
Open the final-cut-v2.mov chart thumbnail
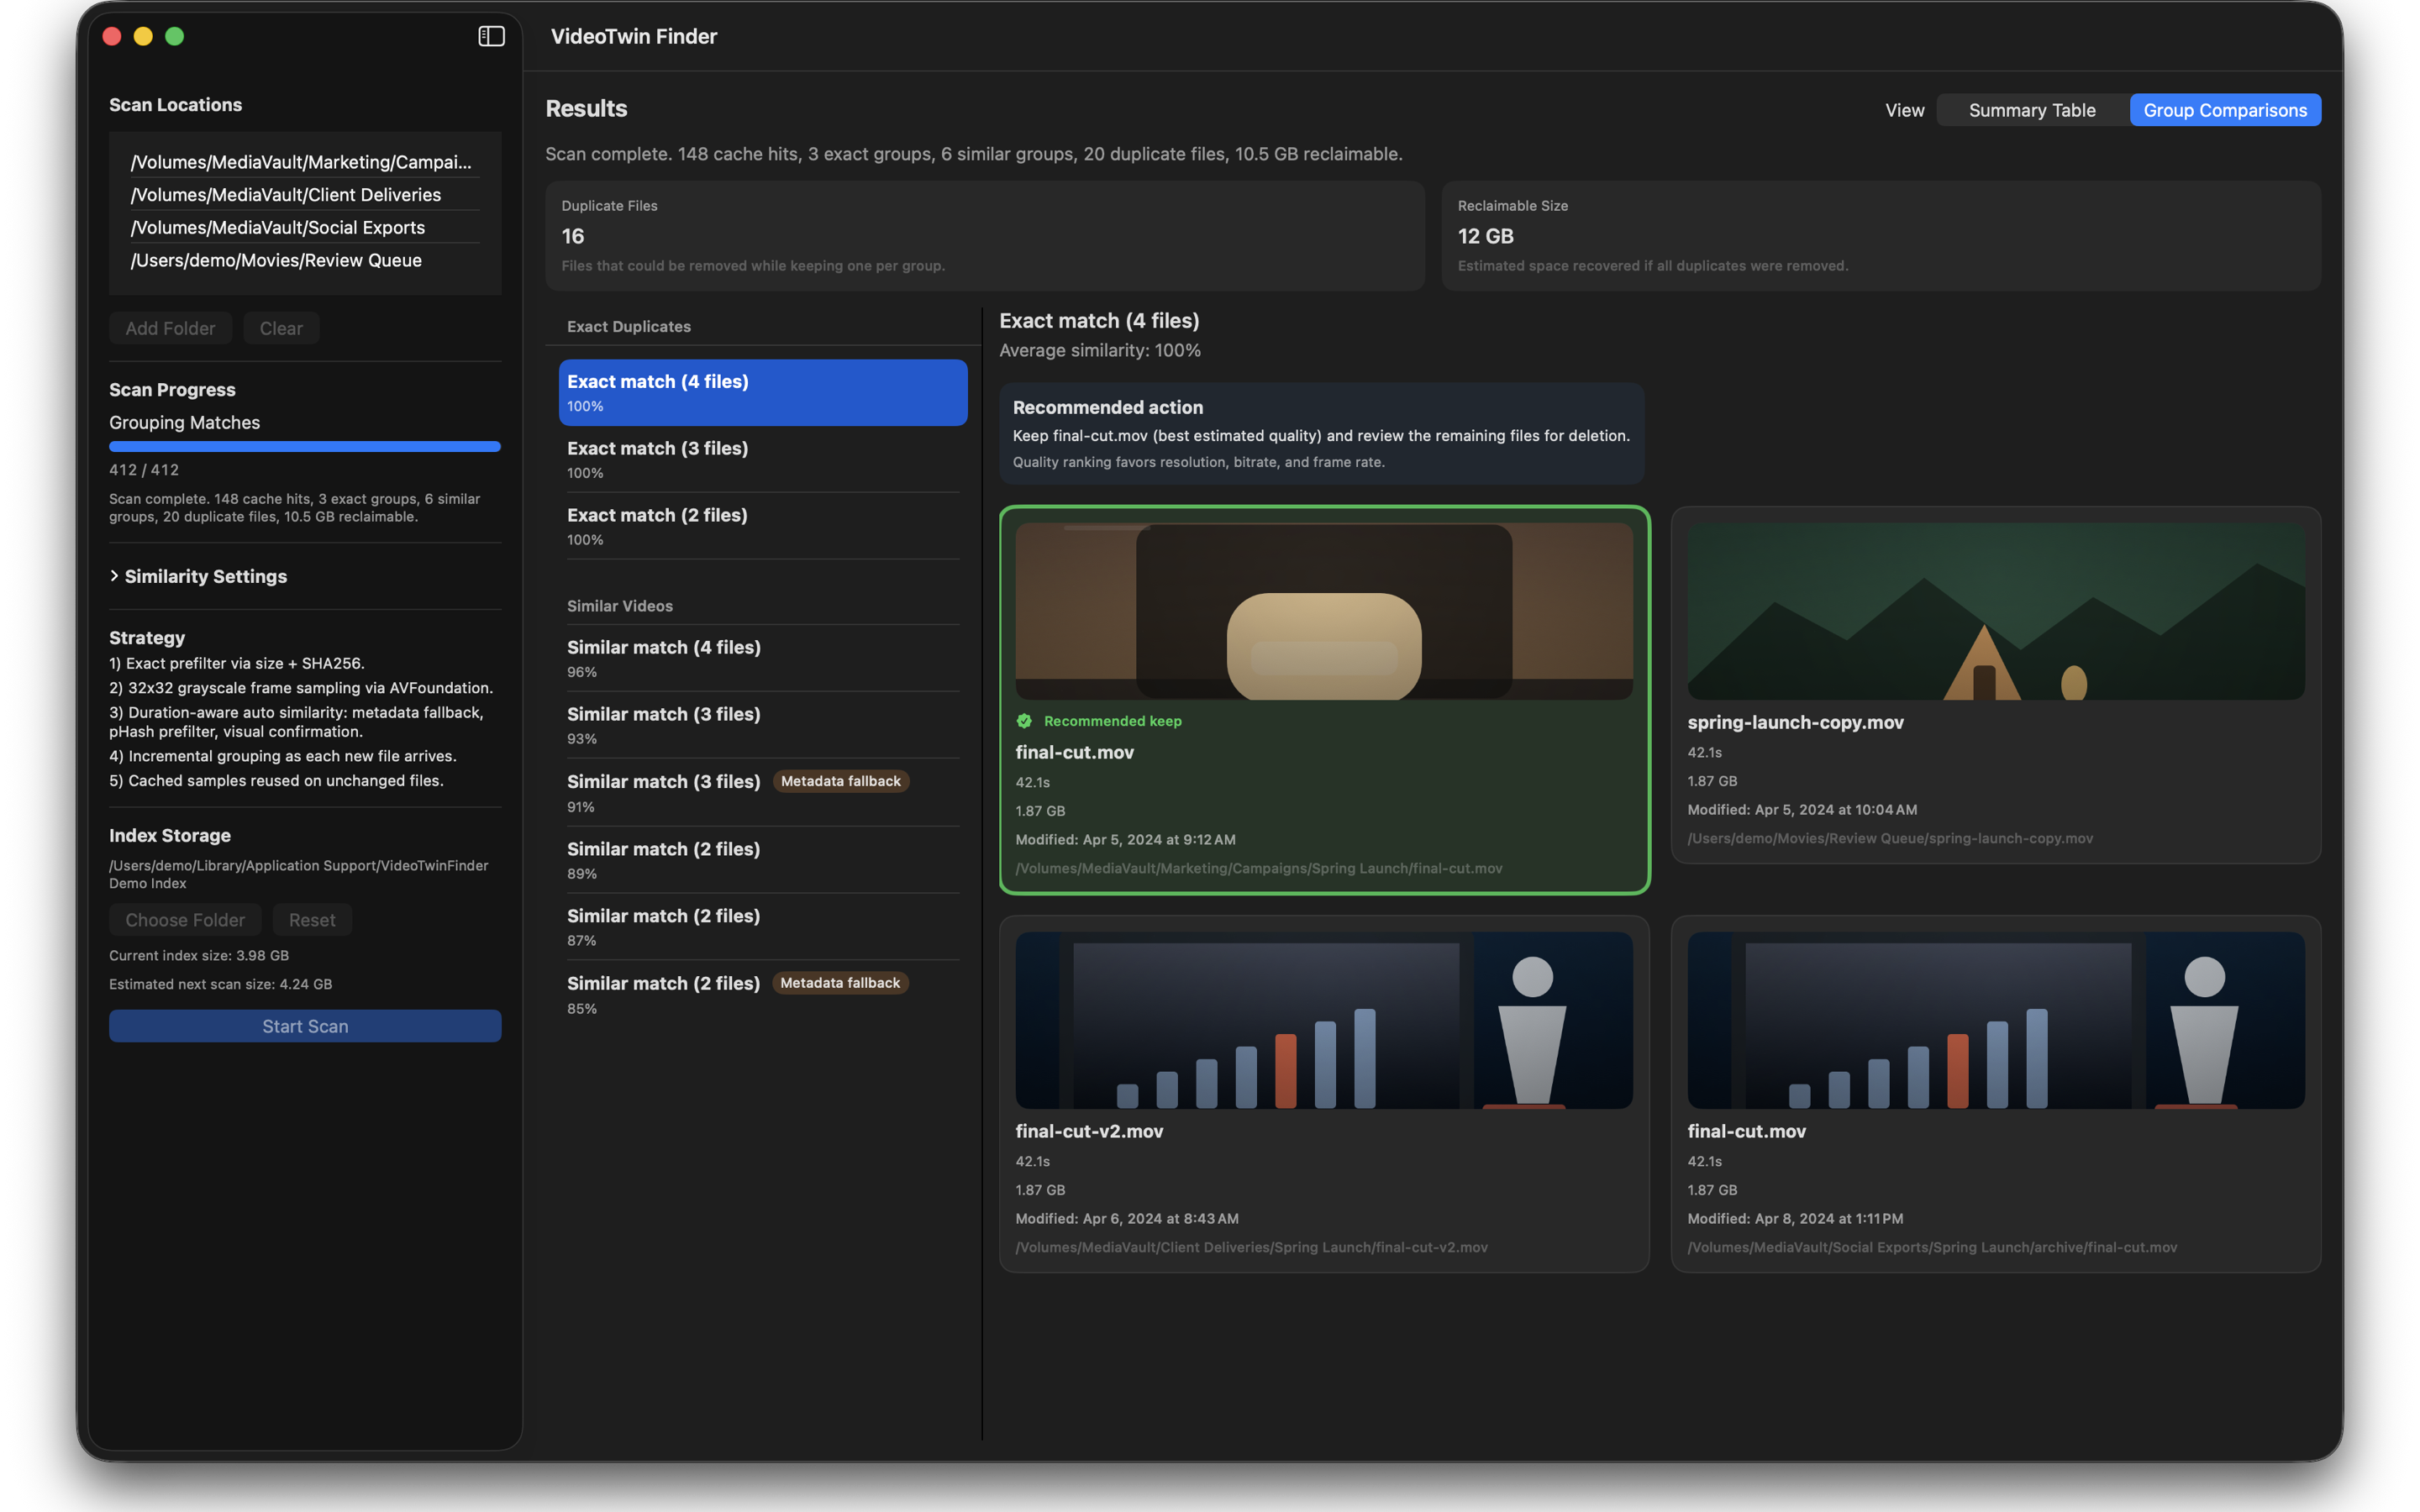pos(1323,1020)
